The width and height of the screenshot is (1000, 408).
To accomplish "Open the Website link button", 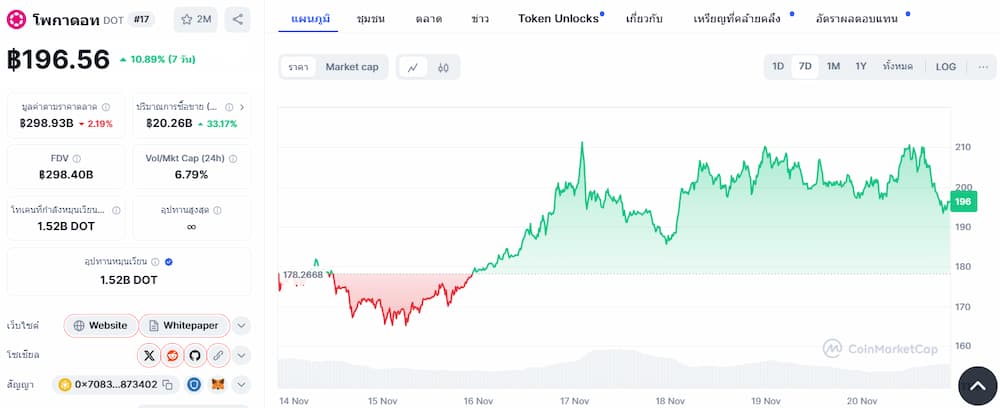I will pos(101,326).
